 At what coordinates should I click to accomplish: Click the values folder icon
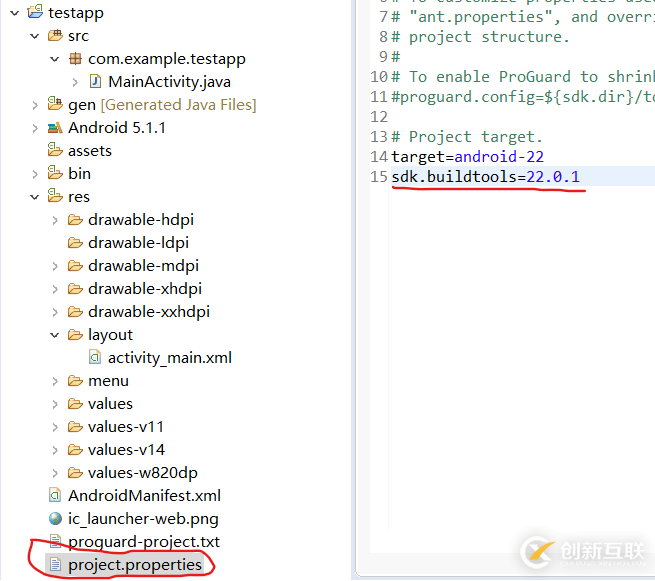(x=75, y=403)
